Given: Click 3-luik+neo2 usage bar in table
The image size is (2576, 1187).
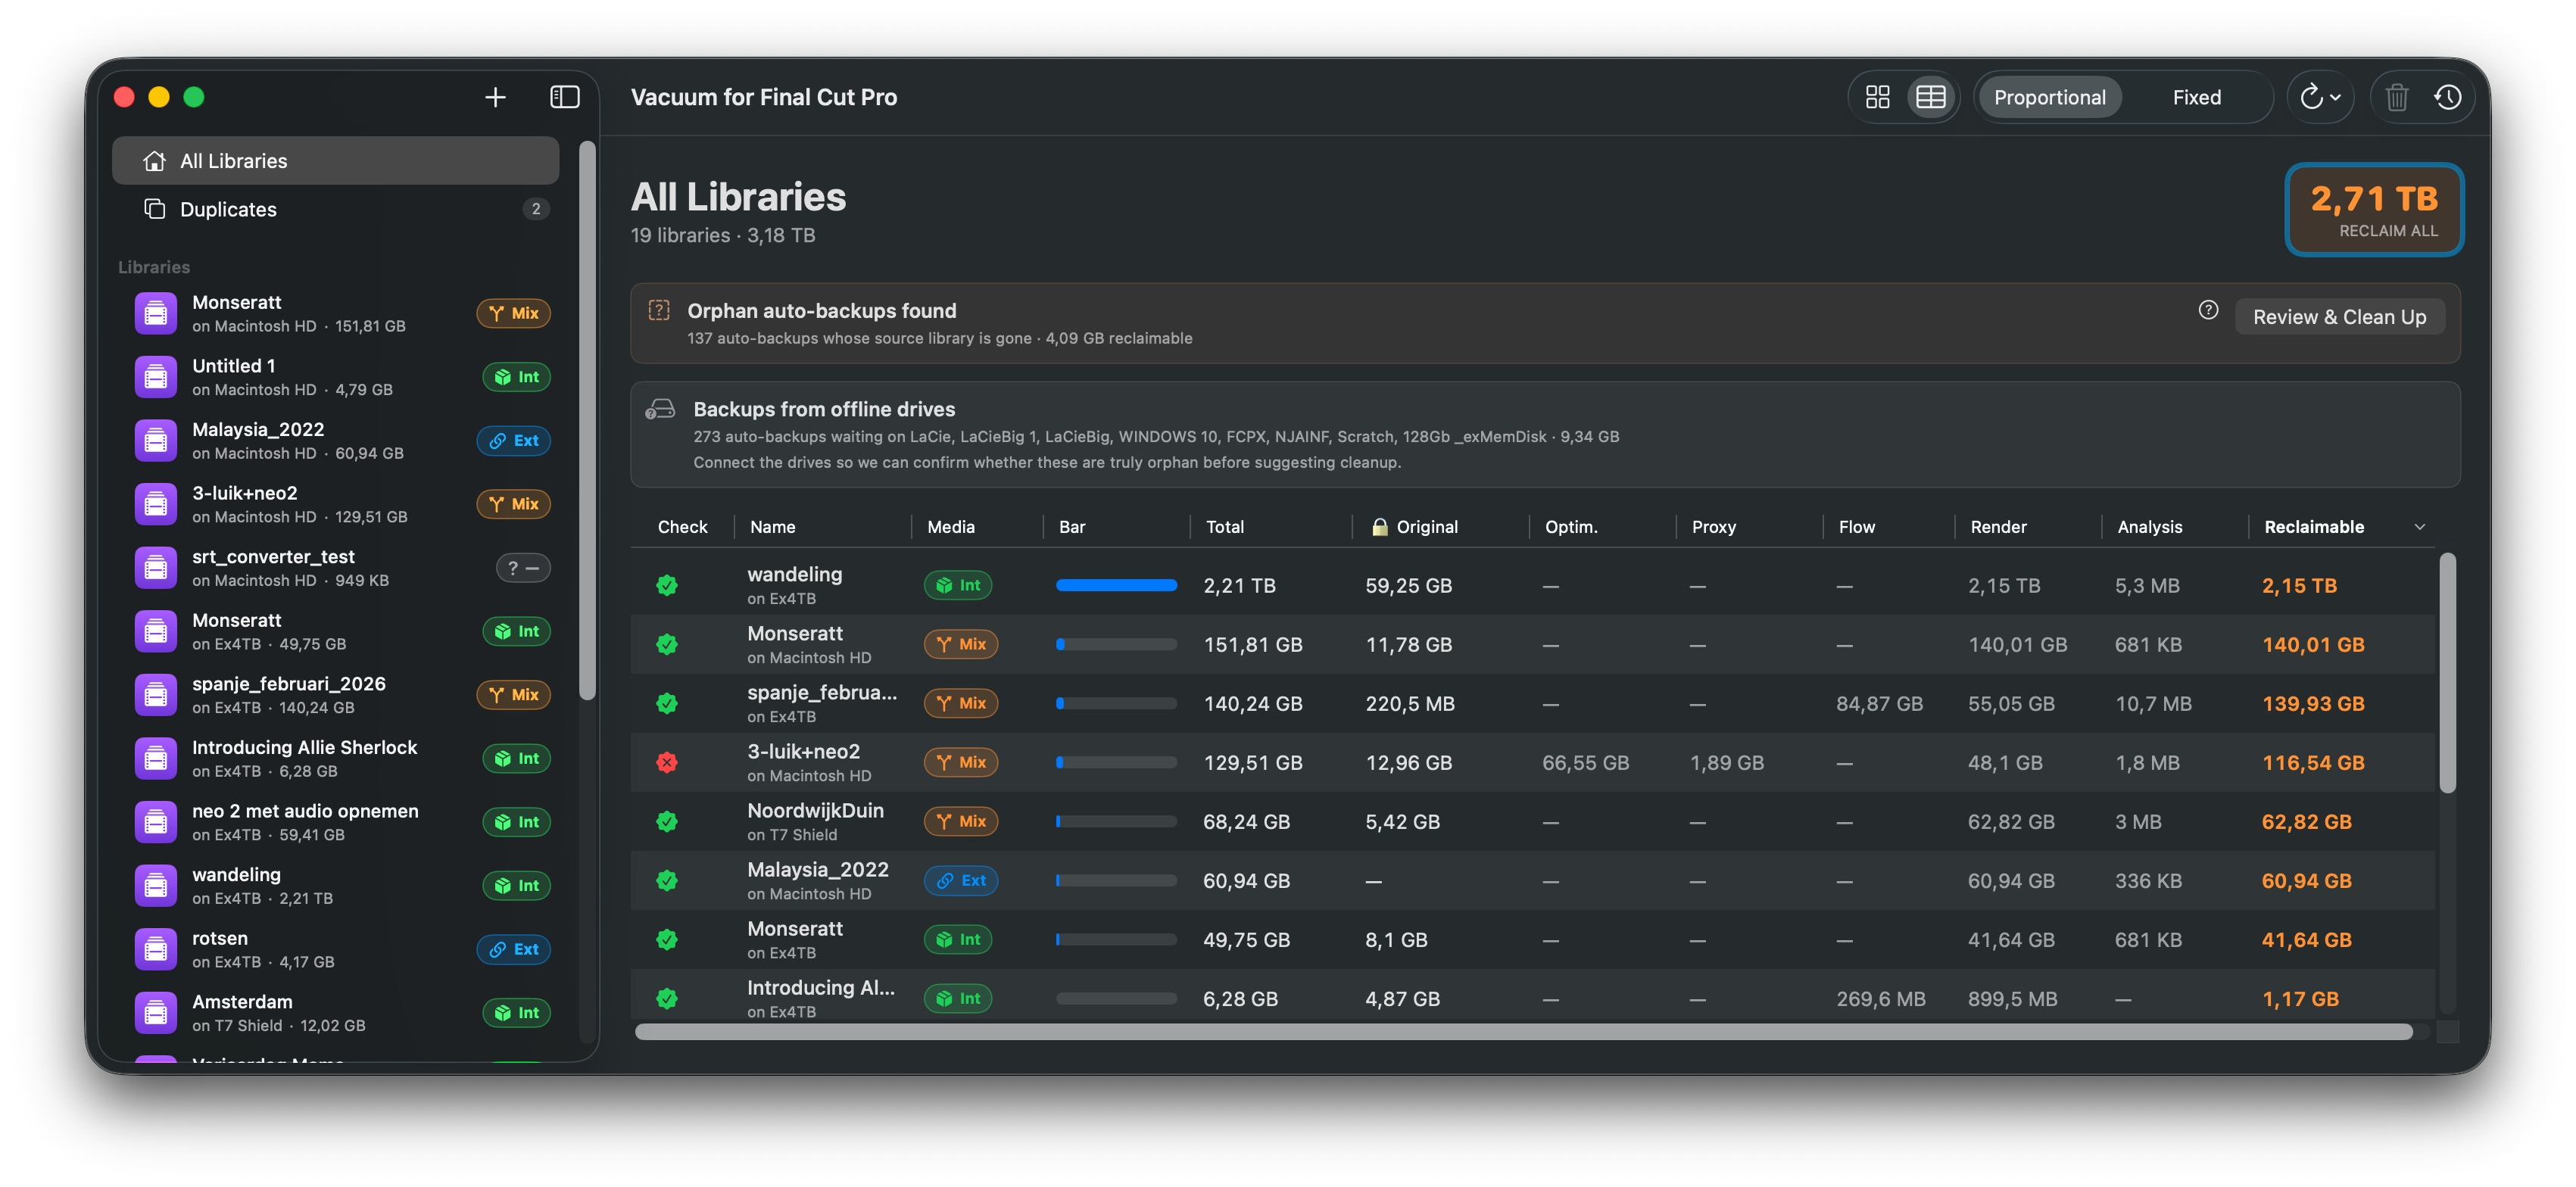Looking at the screenshot, I should (x=1116, y=763).
